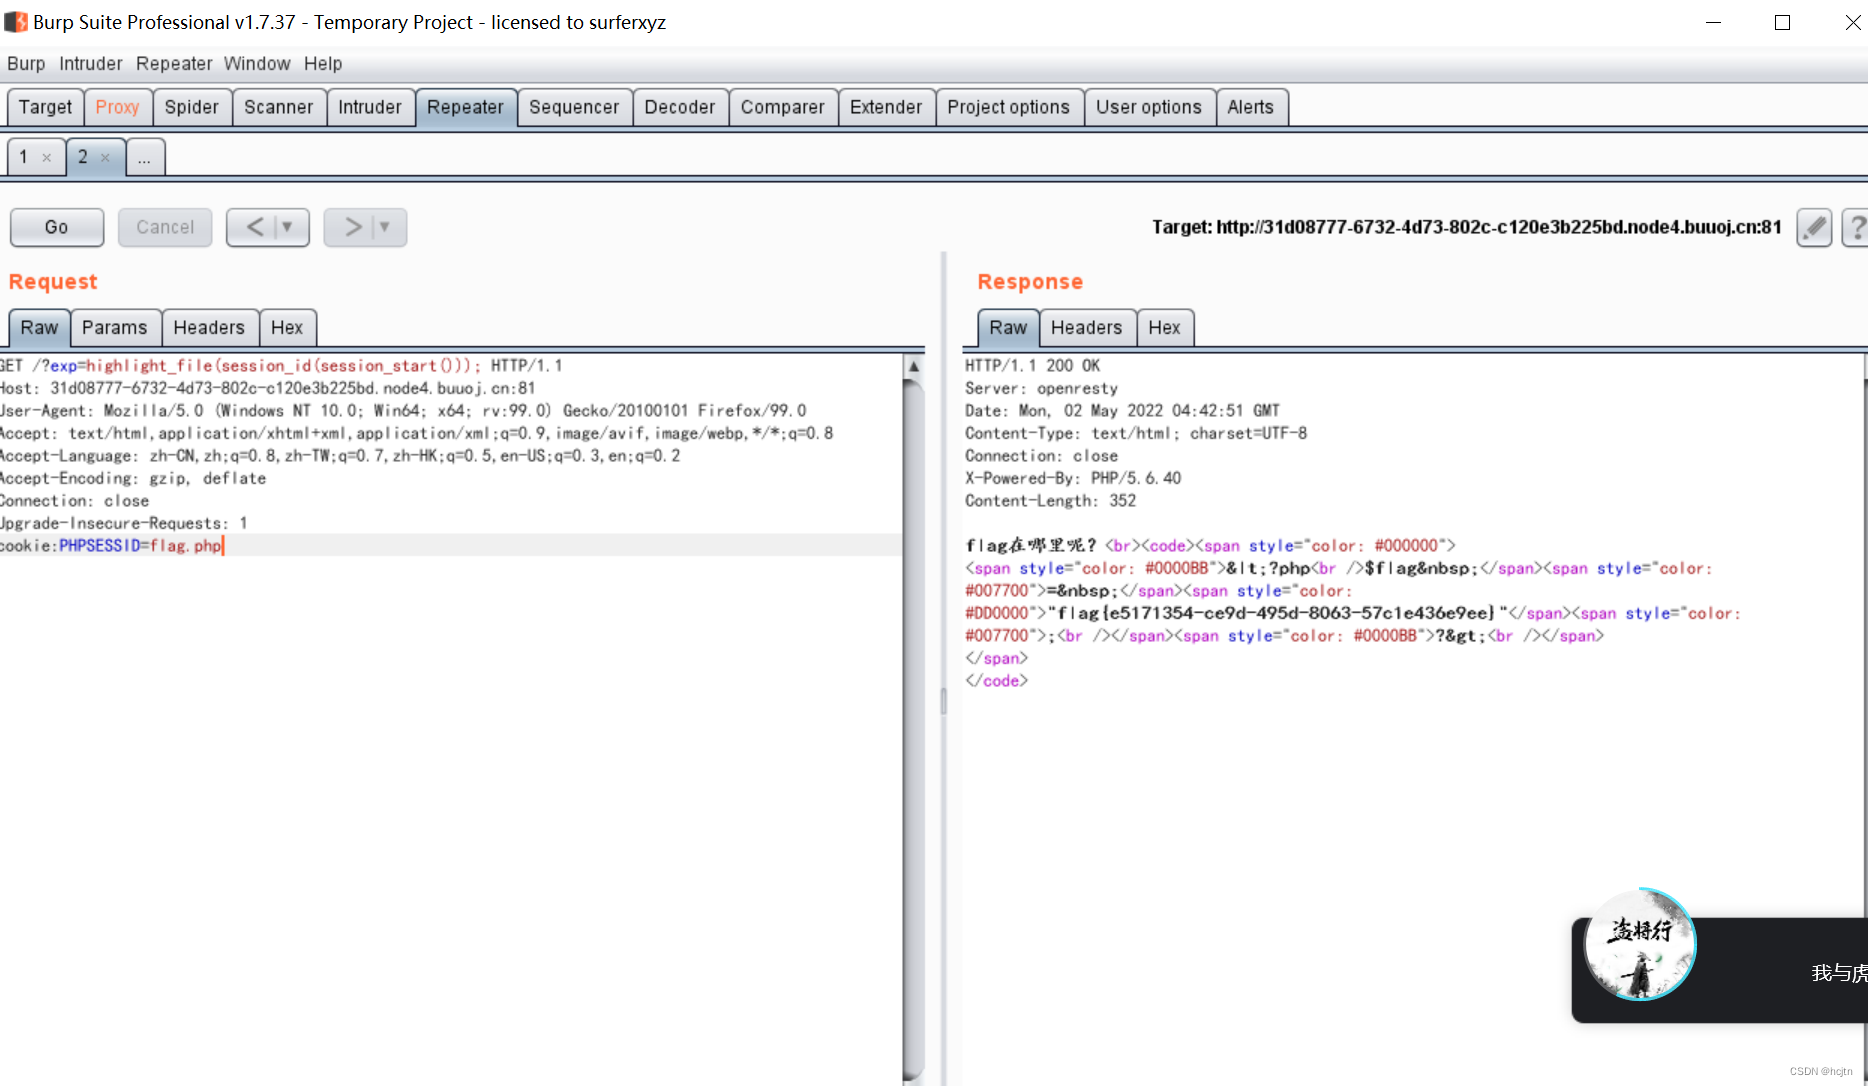Switch to the Decoder tab
Screen dimensions: 1868x1086
680,107
